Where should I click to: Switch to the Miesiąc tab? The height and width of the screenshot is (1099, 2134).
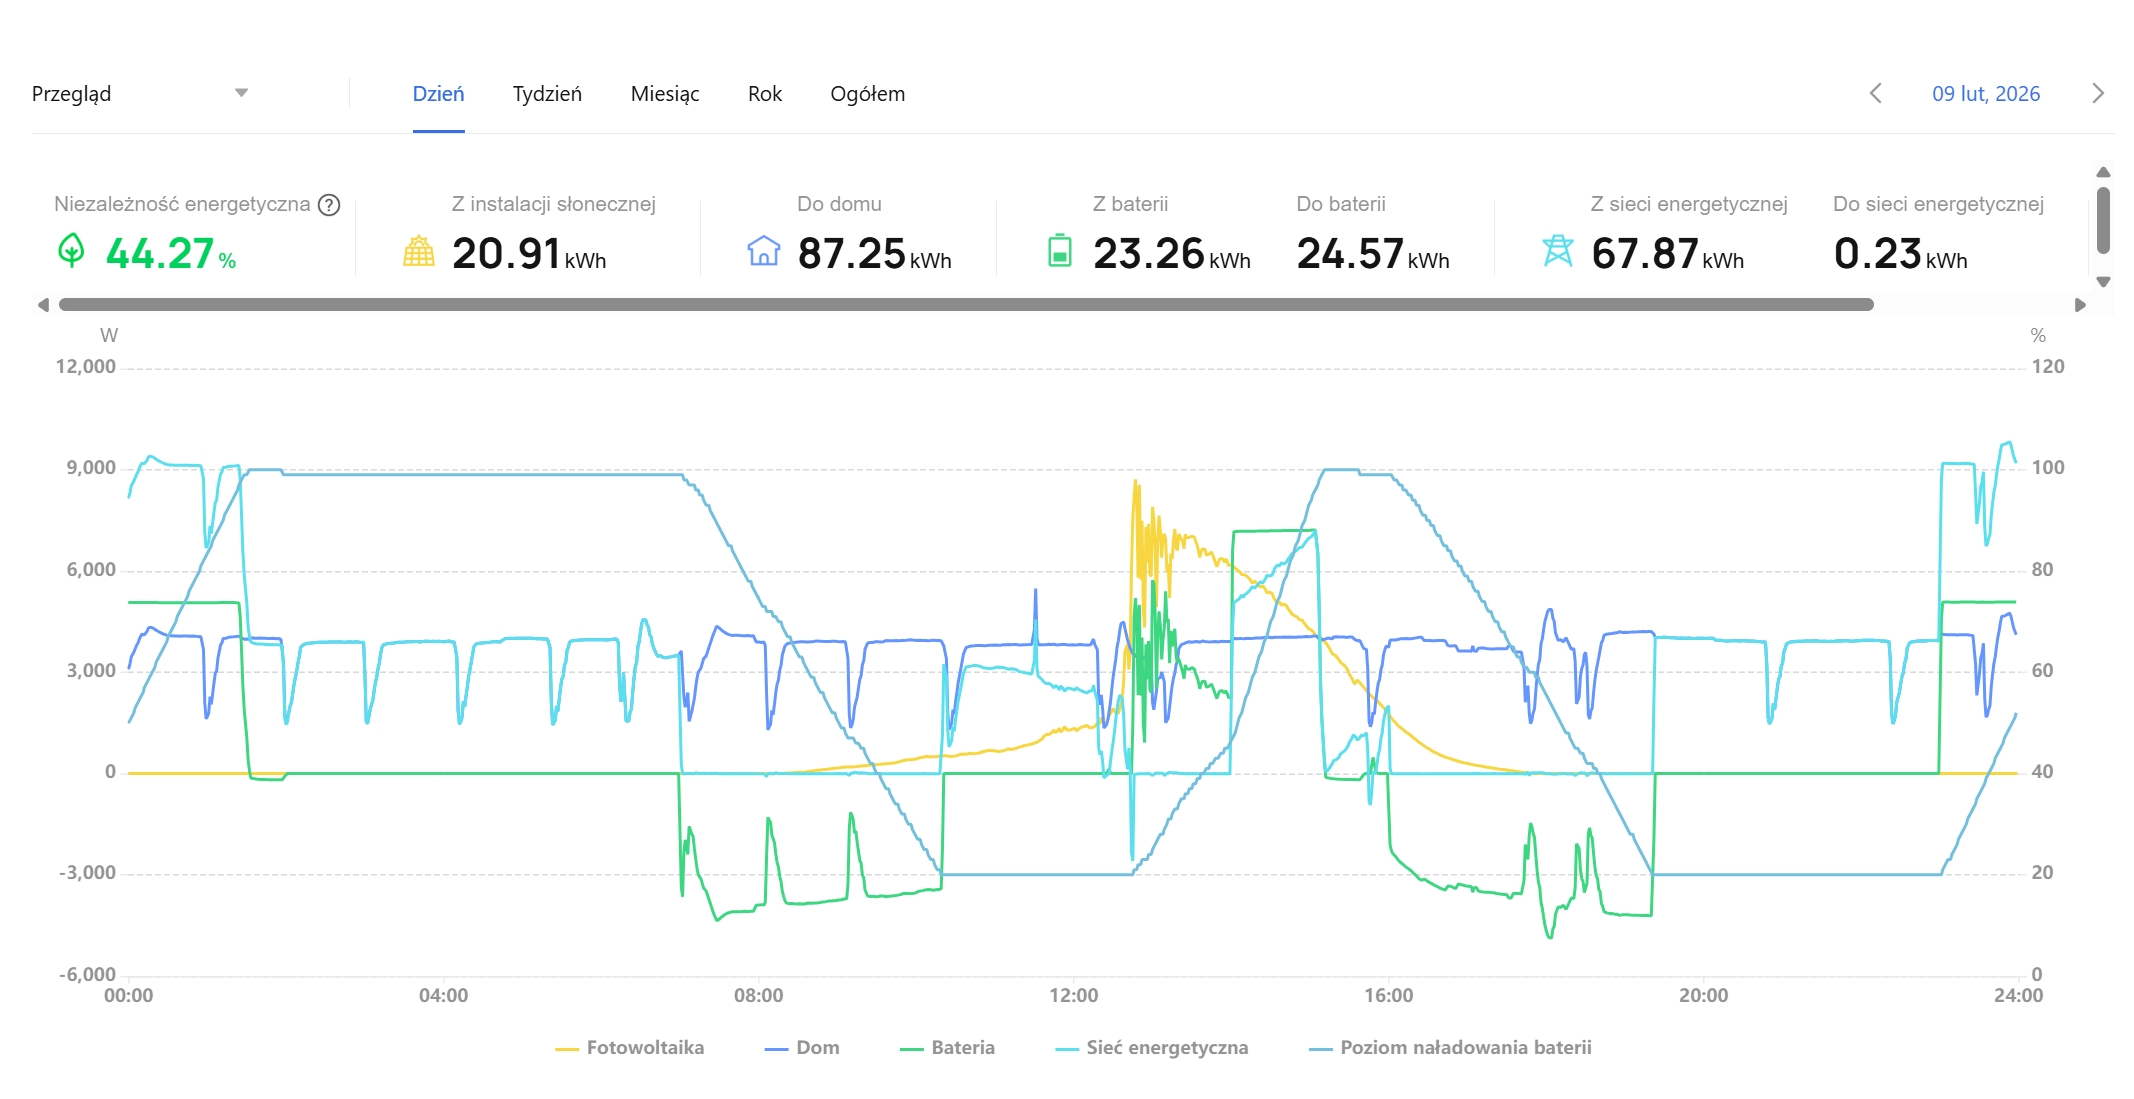coord(665,94)
